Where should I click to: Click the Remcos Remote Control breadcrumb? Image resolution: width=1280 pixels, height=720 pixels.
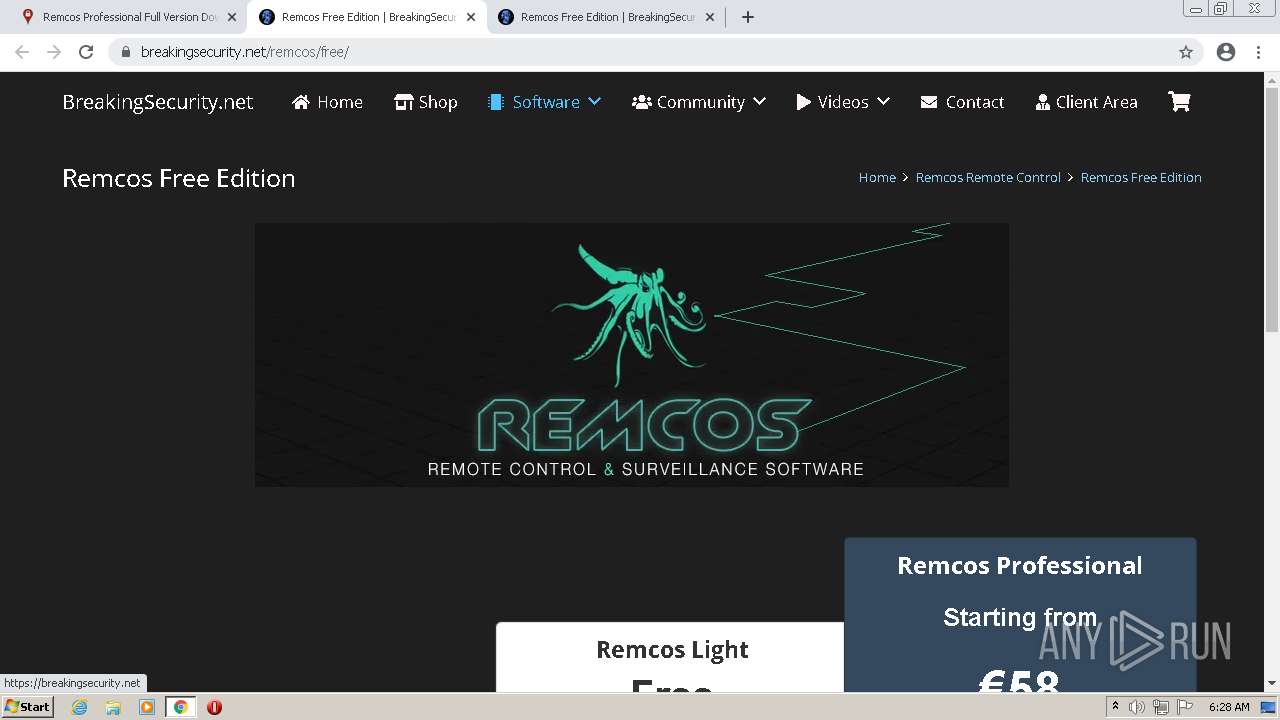[988, 177]
